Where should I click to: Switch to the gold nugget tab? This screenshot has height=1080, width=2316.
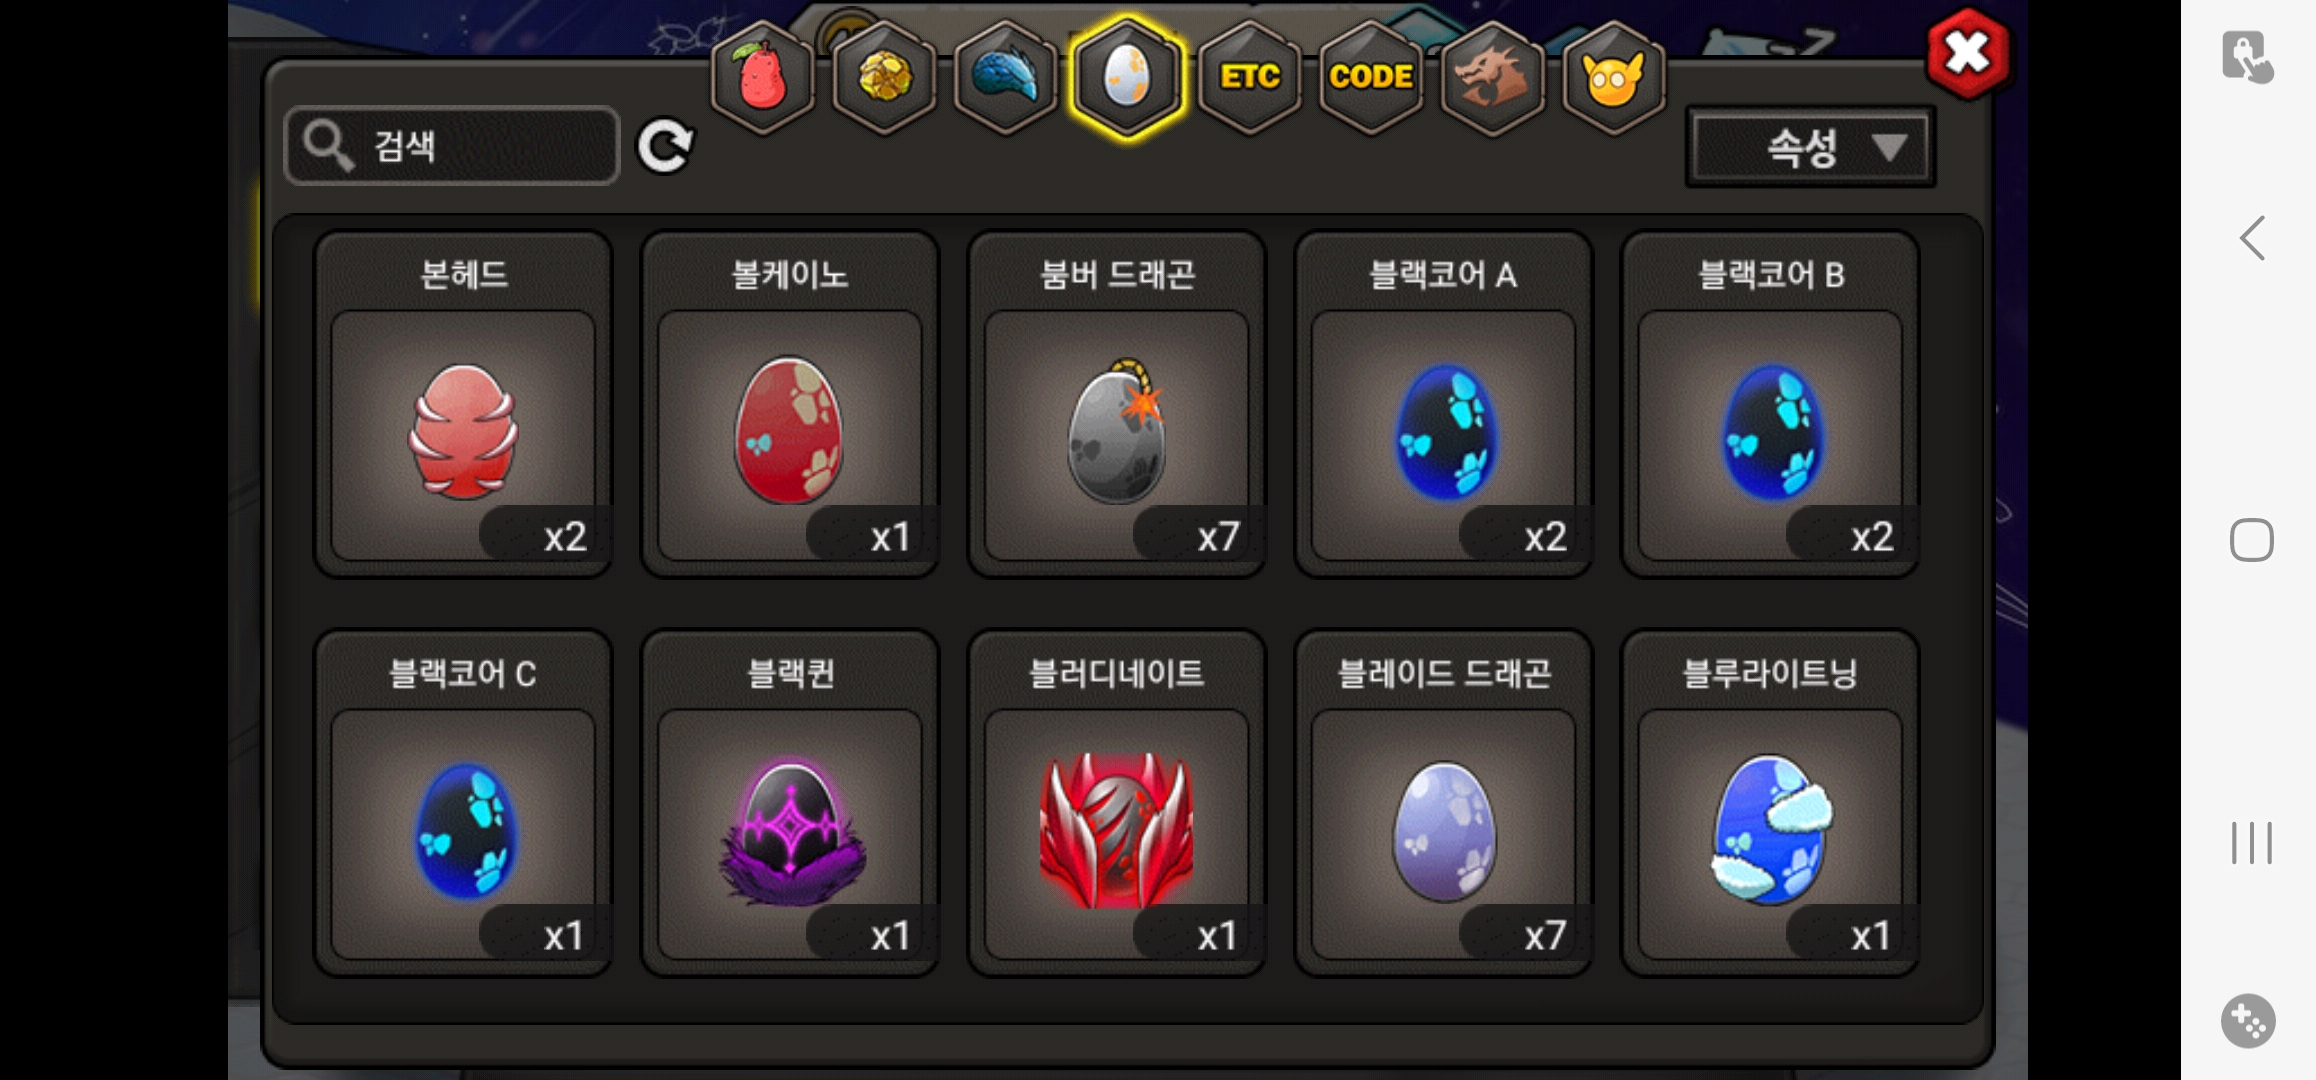pyautogui.click(x=884, y=77)
